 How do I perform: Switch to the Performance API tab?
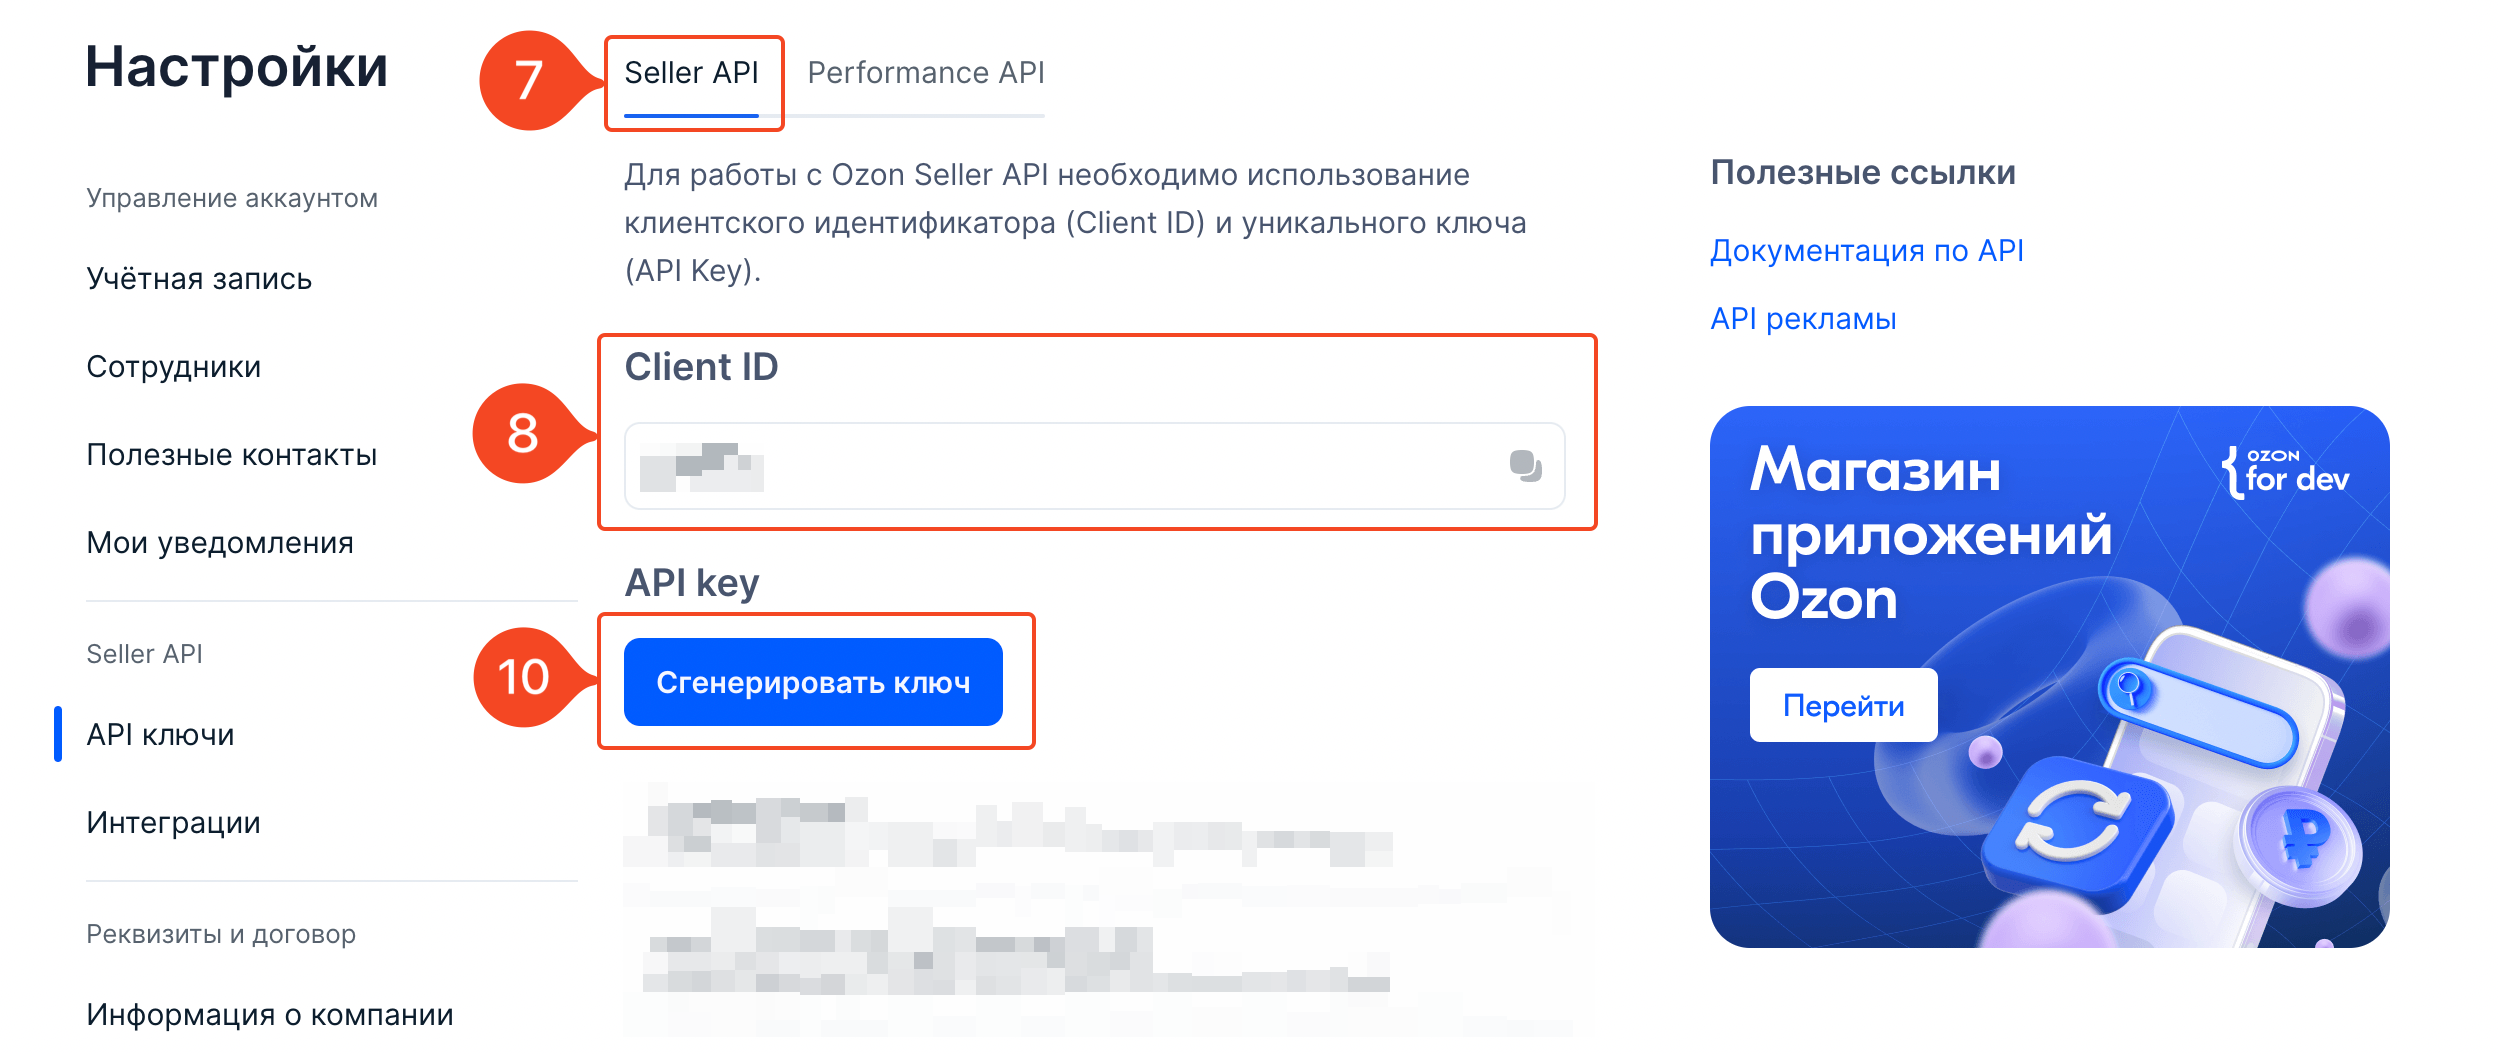[926, 73]
